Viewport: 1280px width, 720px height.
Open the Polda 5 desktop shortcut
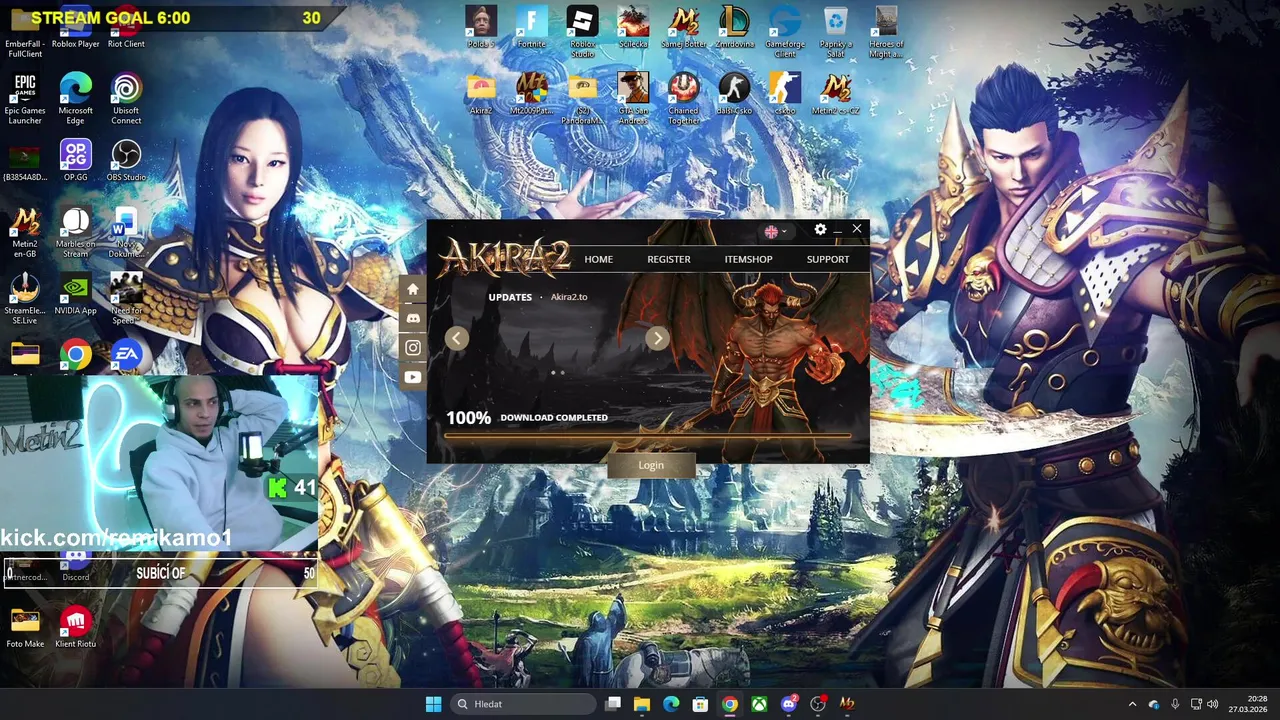[x=481, y=29]
